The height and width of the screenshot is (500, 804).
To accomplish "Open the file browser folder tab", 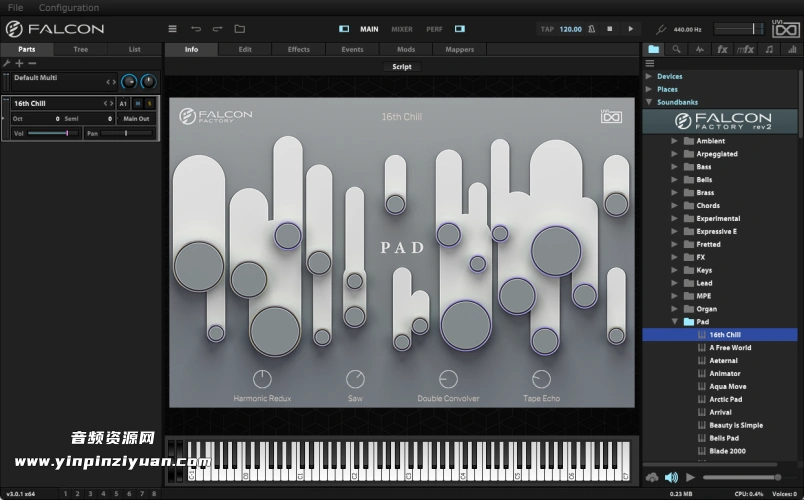I will 653,49.
